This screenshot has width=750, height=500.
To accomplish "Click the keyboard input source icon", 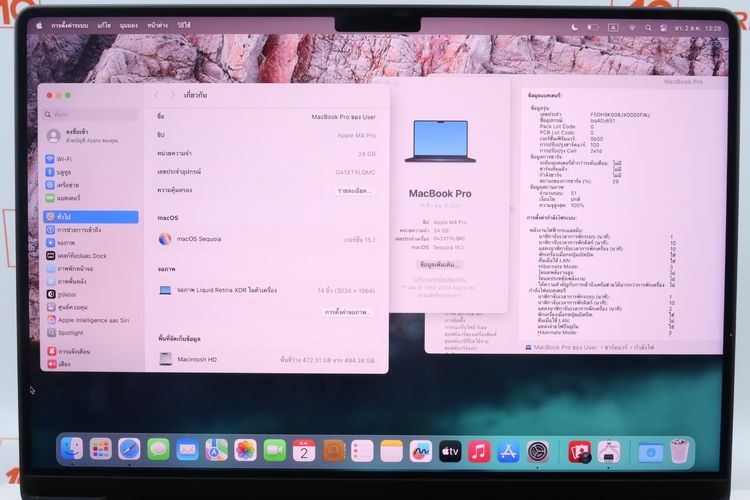I will (613, 28).
